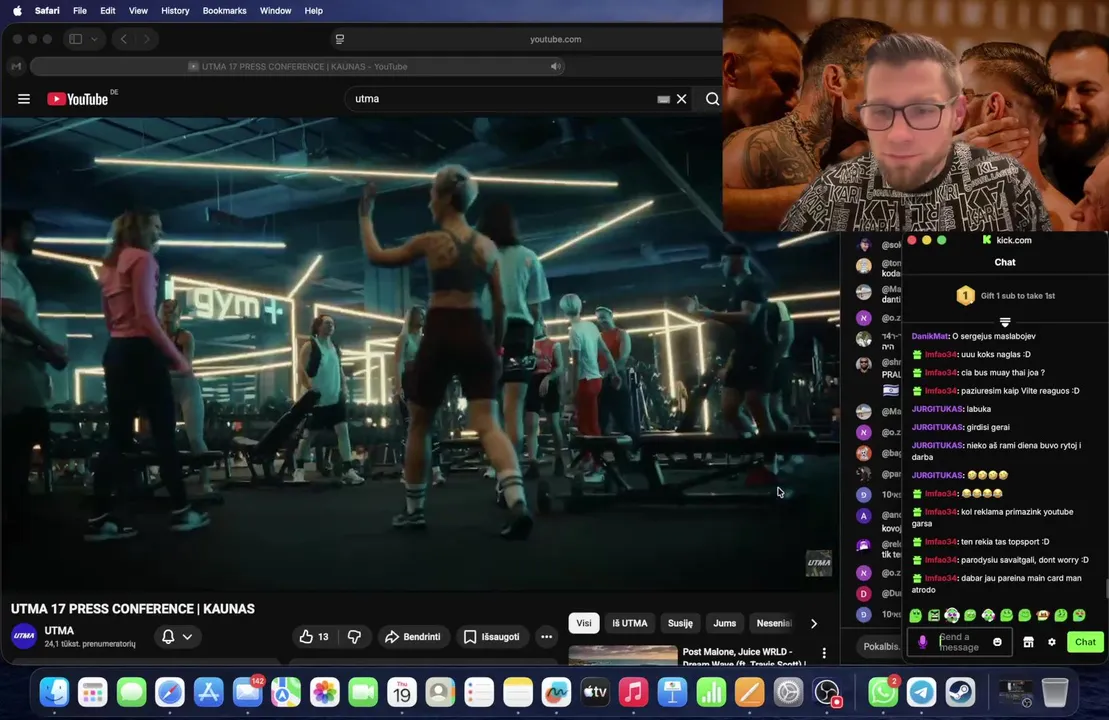Screen dimensions: 1109x720
Task: Dislike the video with thumbs-down
Action: coord(354,637)
